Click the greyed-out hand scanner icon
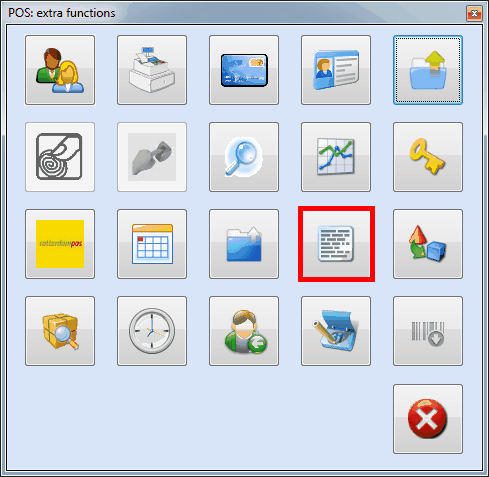 tap(152, 157)
